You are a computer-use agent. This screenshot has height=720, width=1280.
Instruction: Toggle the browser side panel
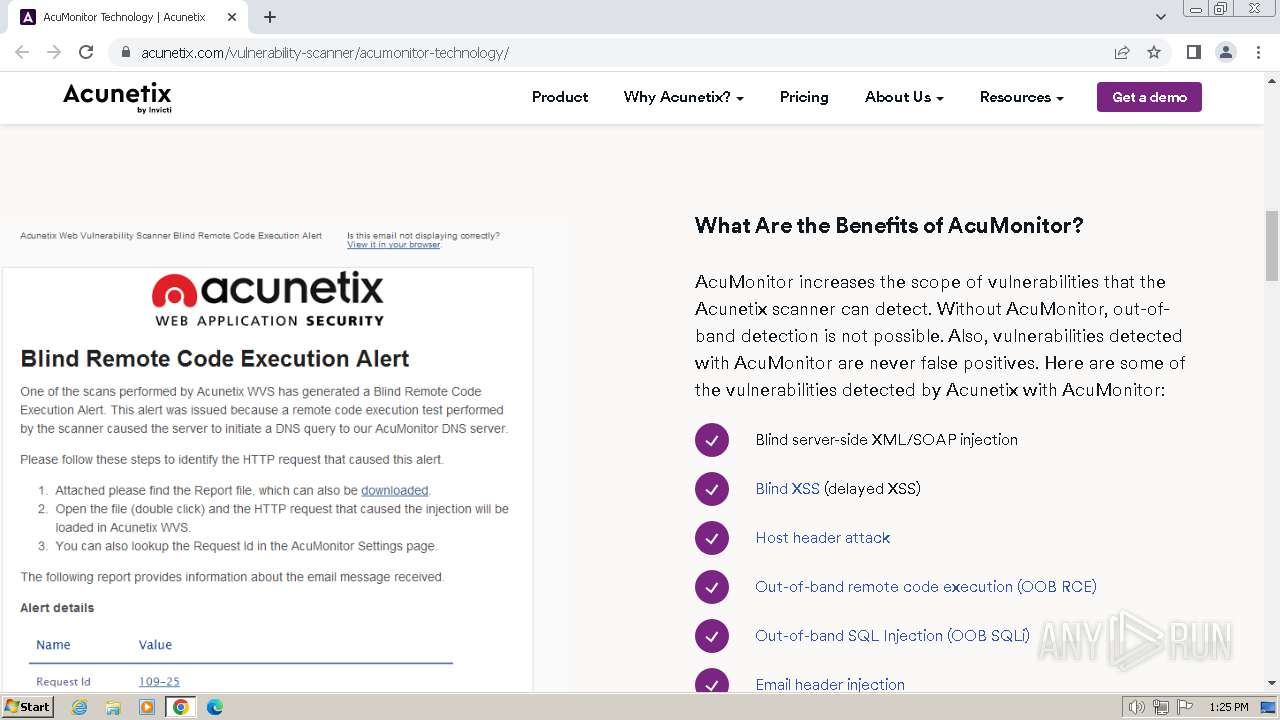coord(1194,52)
